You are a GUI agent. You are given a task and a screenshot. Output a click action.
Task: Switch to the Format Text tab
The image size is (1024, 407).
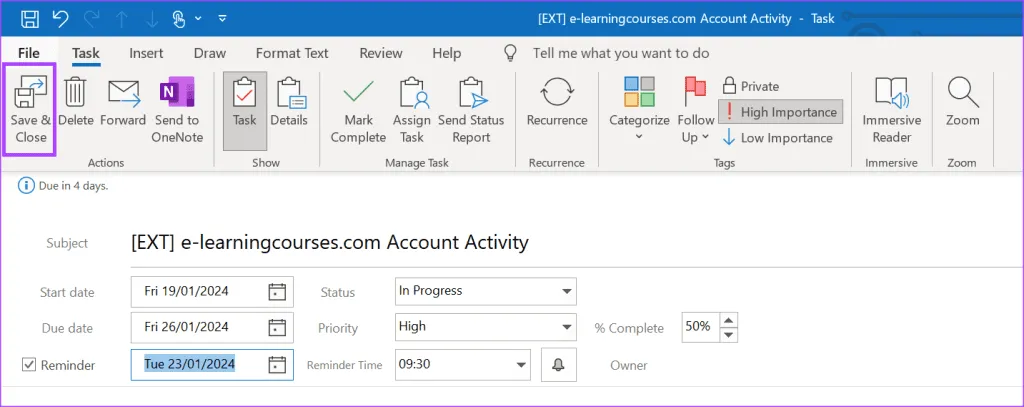[x=292, y=53]
